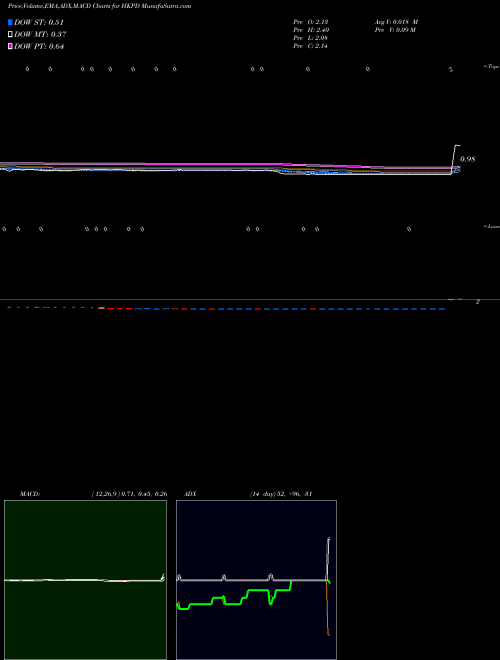Viewport: 500px width, 660px height.
Task: Click the ADX panel heading label
Action: point(190,494)
